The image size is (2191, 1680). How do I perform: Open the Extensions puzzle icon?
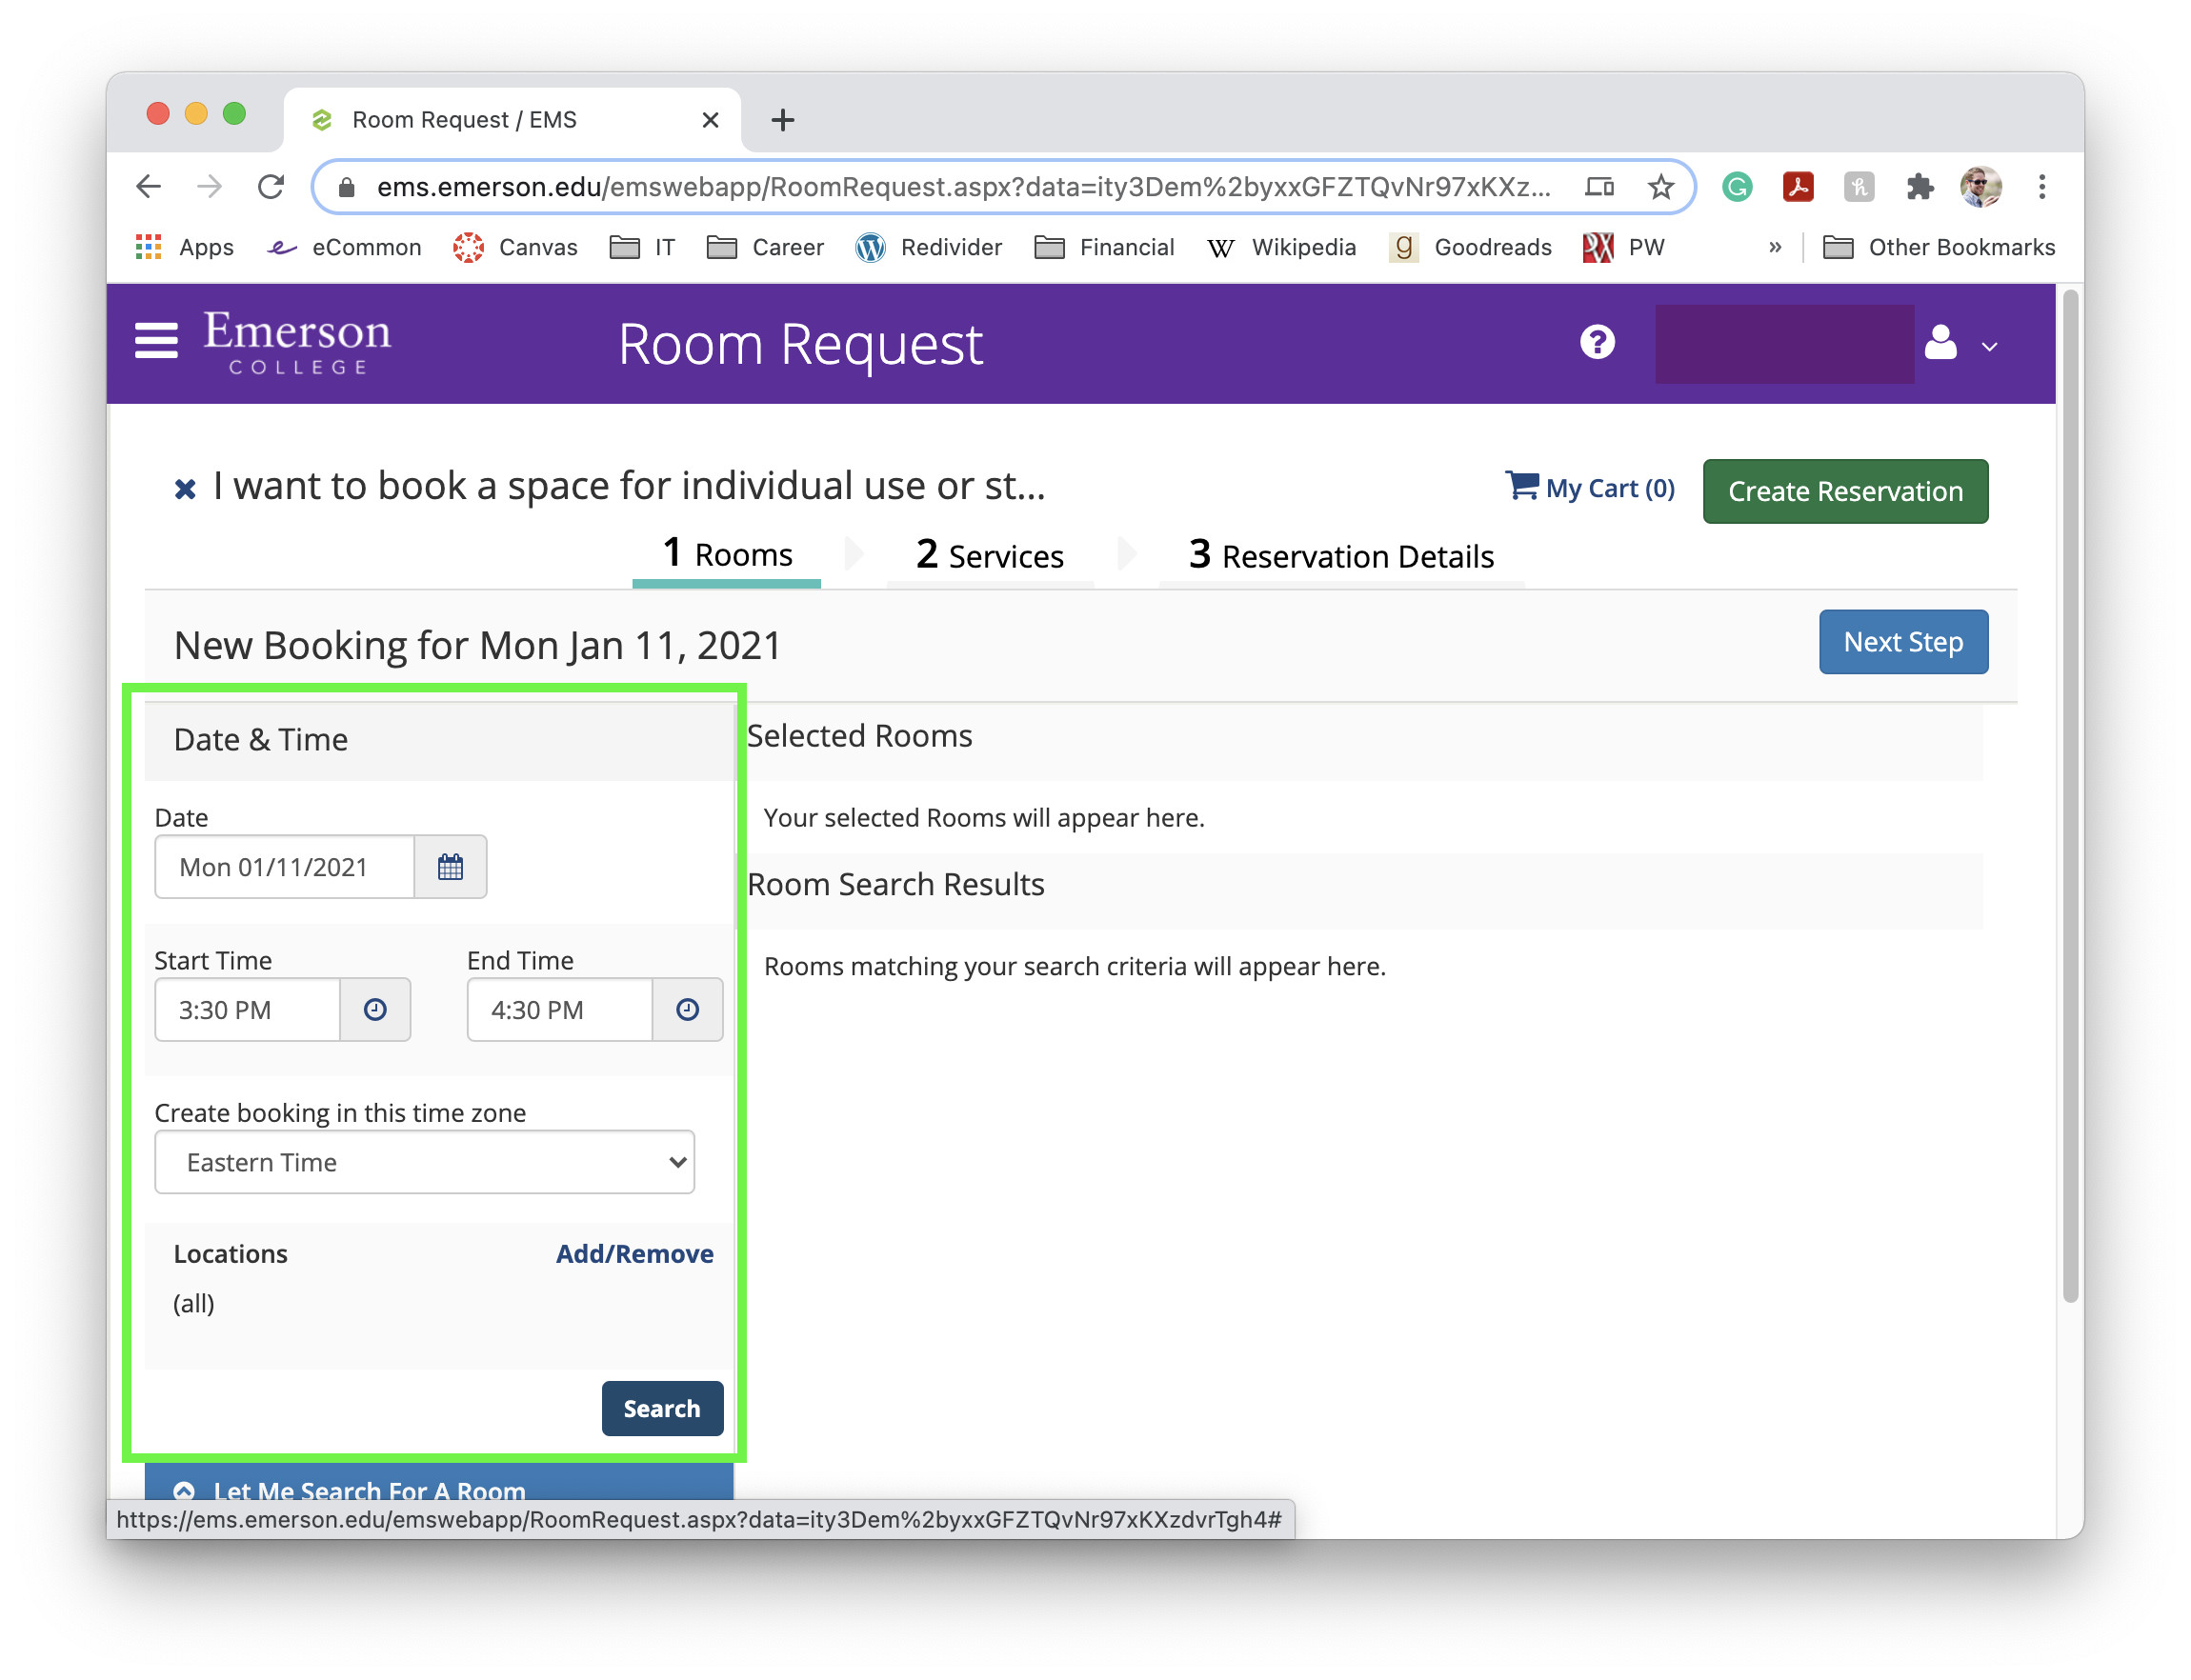(x=1919, y=187)
